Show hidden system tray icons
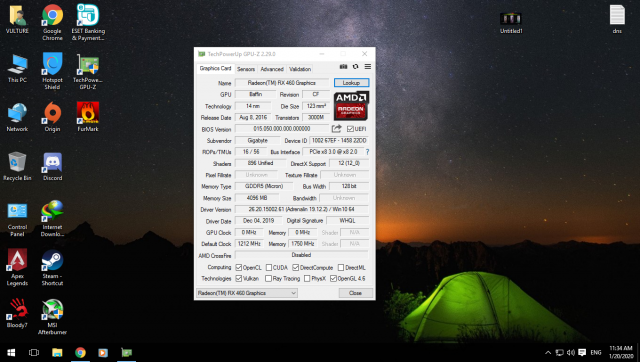 tap(548, 352)
